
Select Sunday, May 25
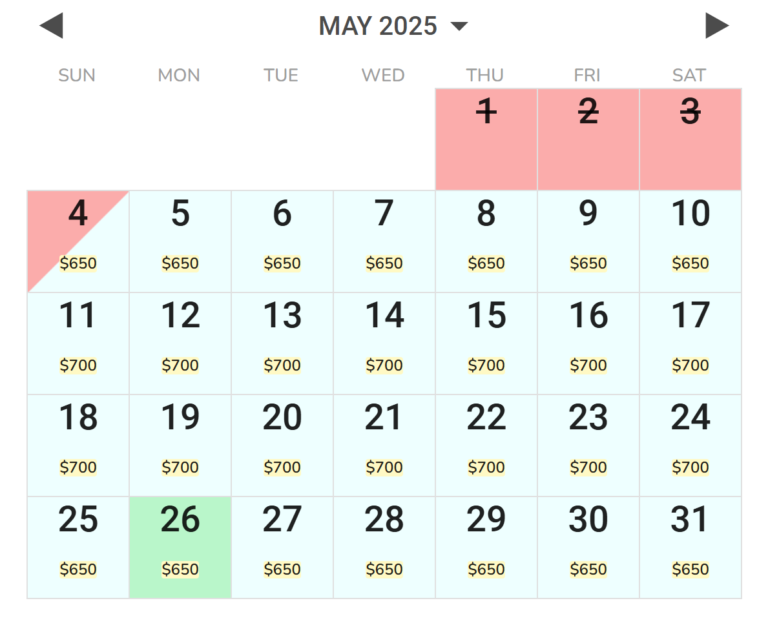click(78, 546)
